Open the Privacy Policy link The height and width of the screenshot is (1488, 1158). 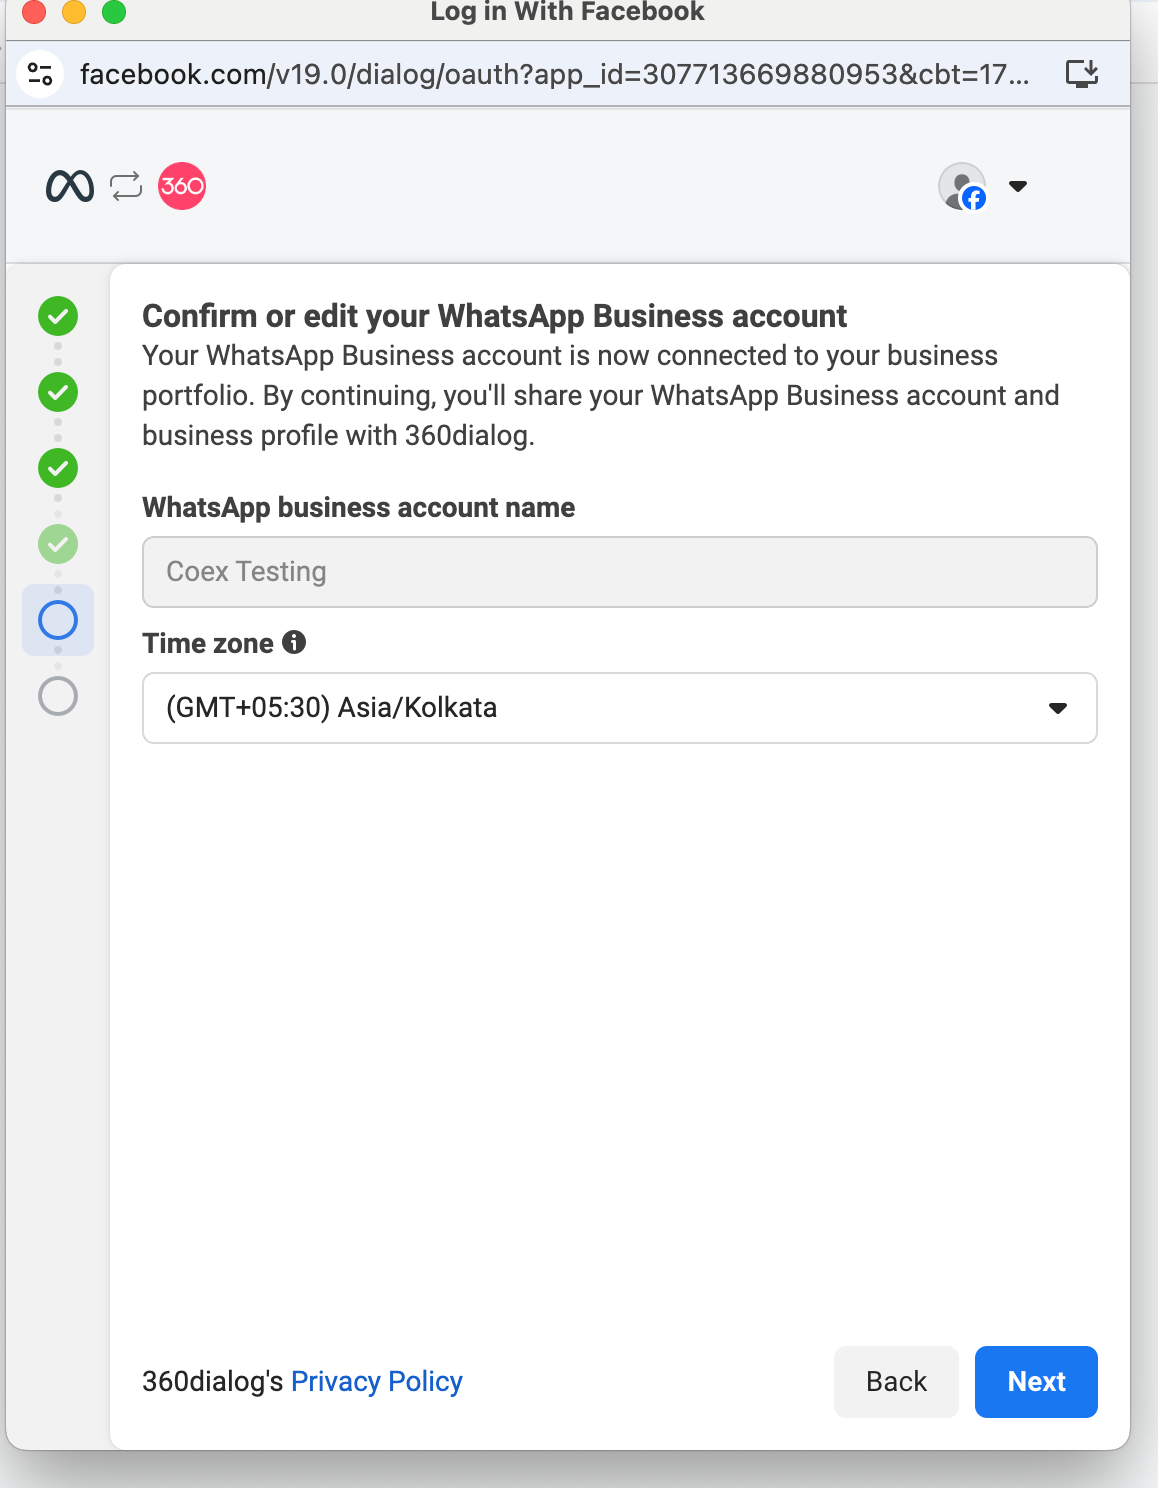(x=377, y=1382)
